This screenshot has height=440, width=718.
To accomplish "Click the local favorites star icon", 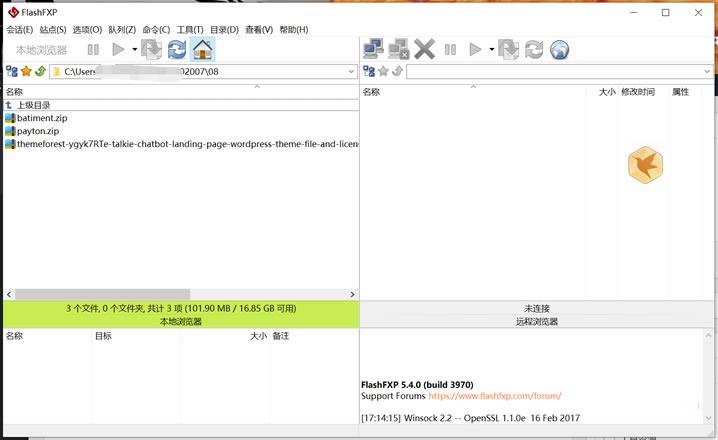I will 26,71.
